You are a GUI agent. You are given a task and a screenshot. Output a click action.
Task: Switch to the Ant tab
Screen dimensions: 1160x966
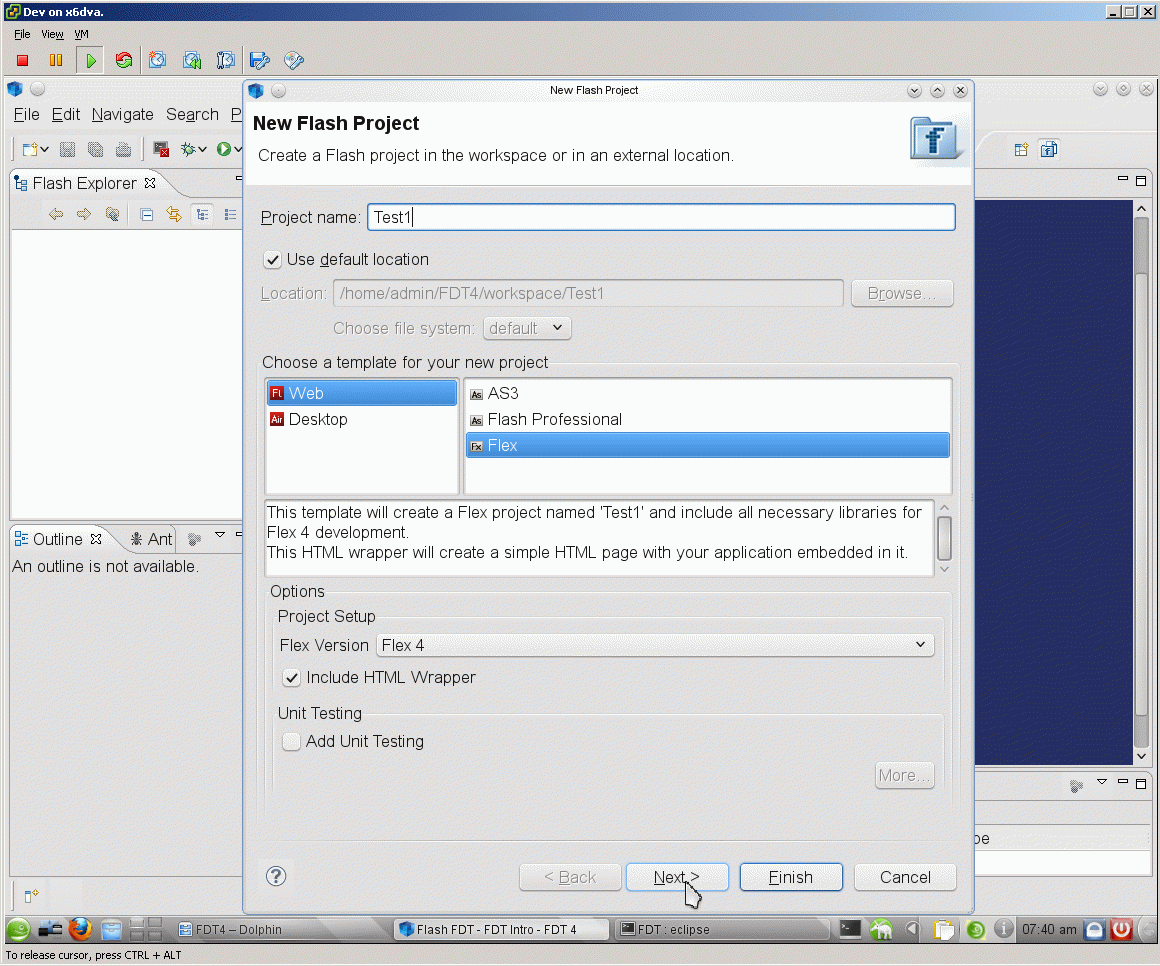pyautogui.click(x=152, y=539)
